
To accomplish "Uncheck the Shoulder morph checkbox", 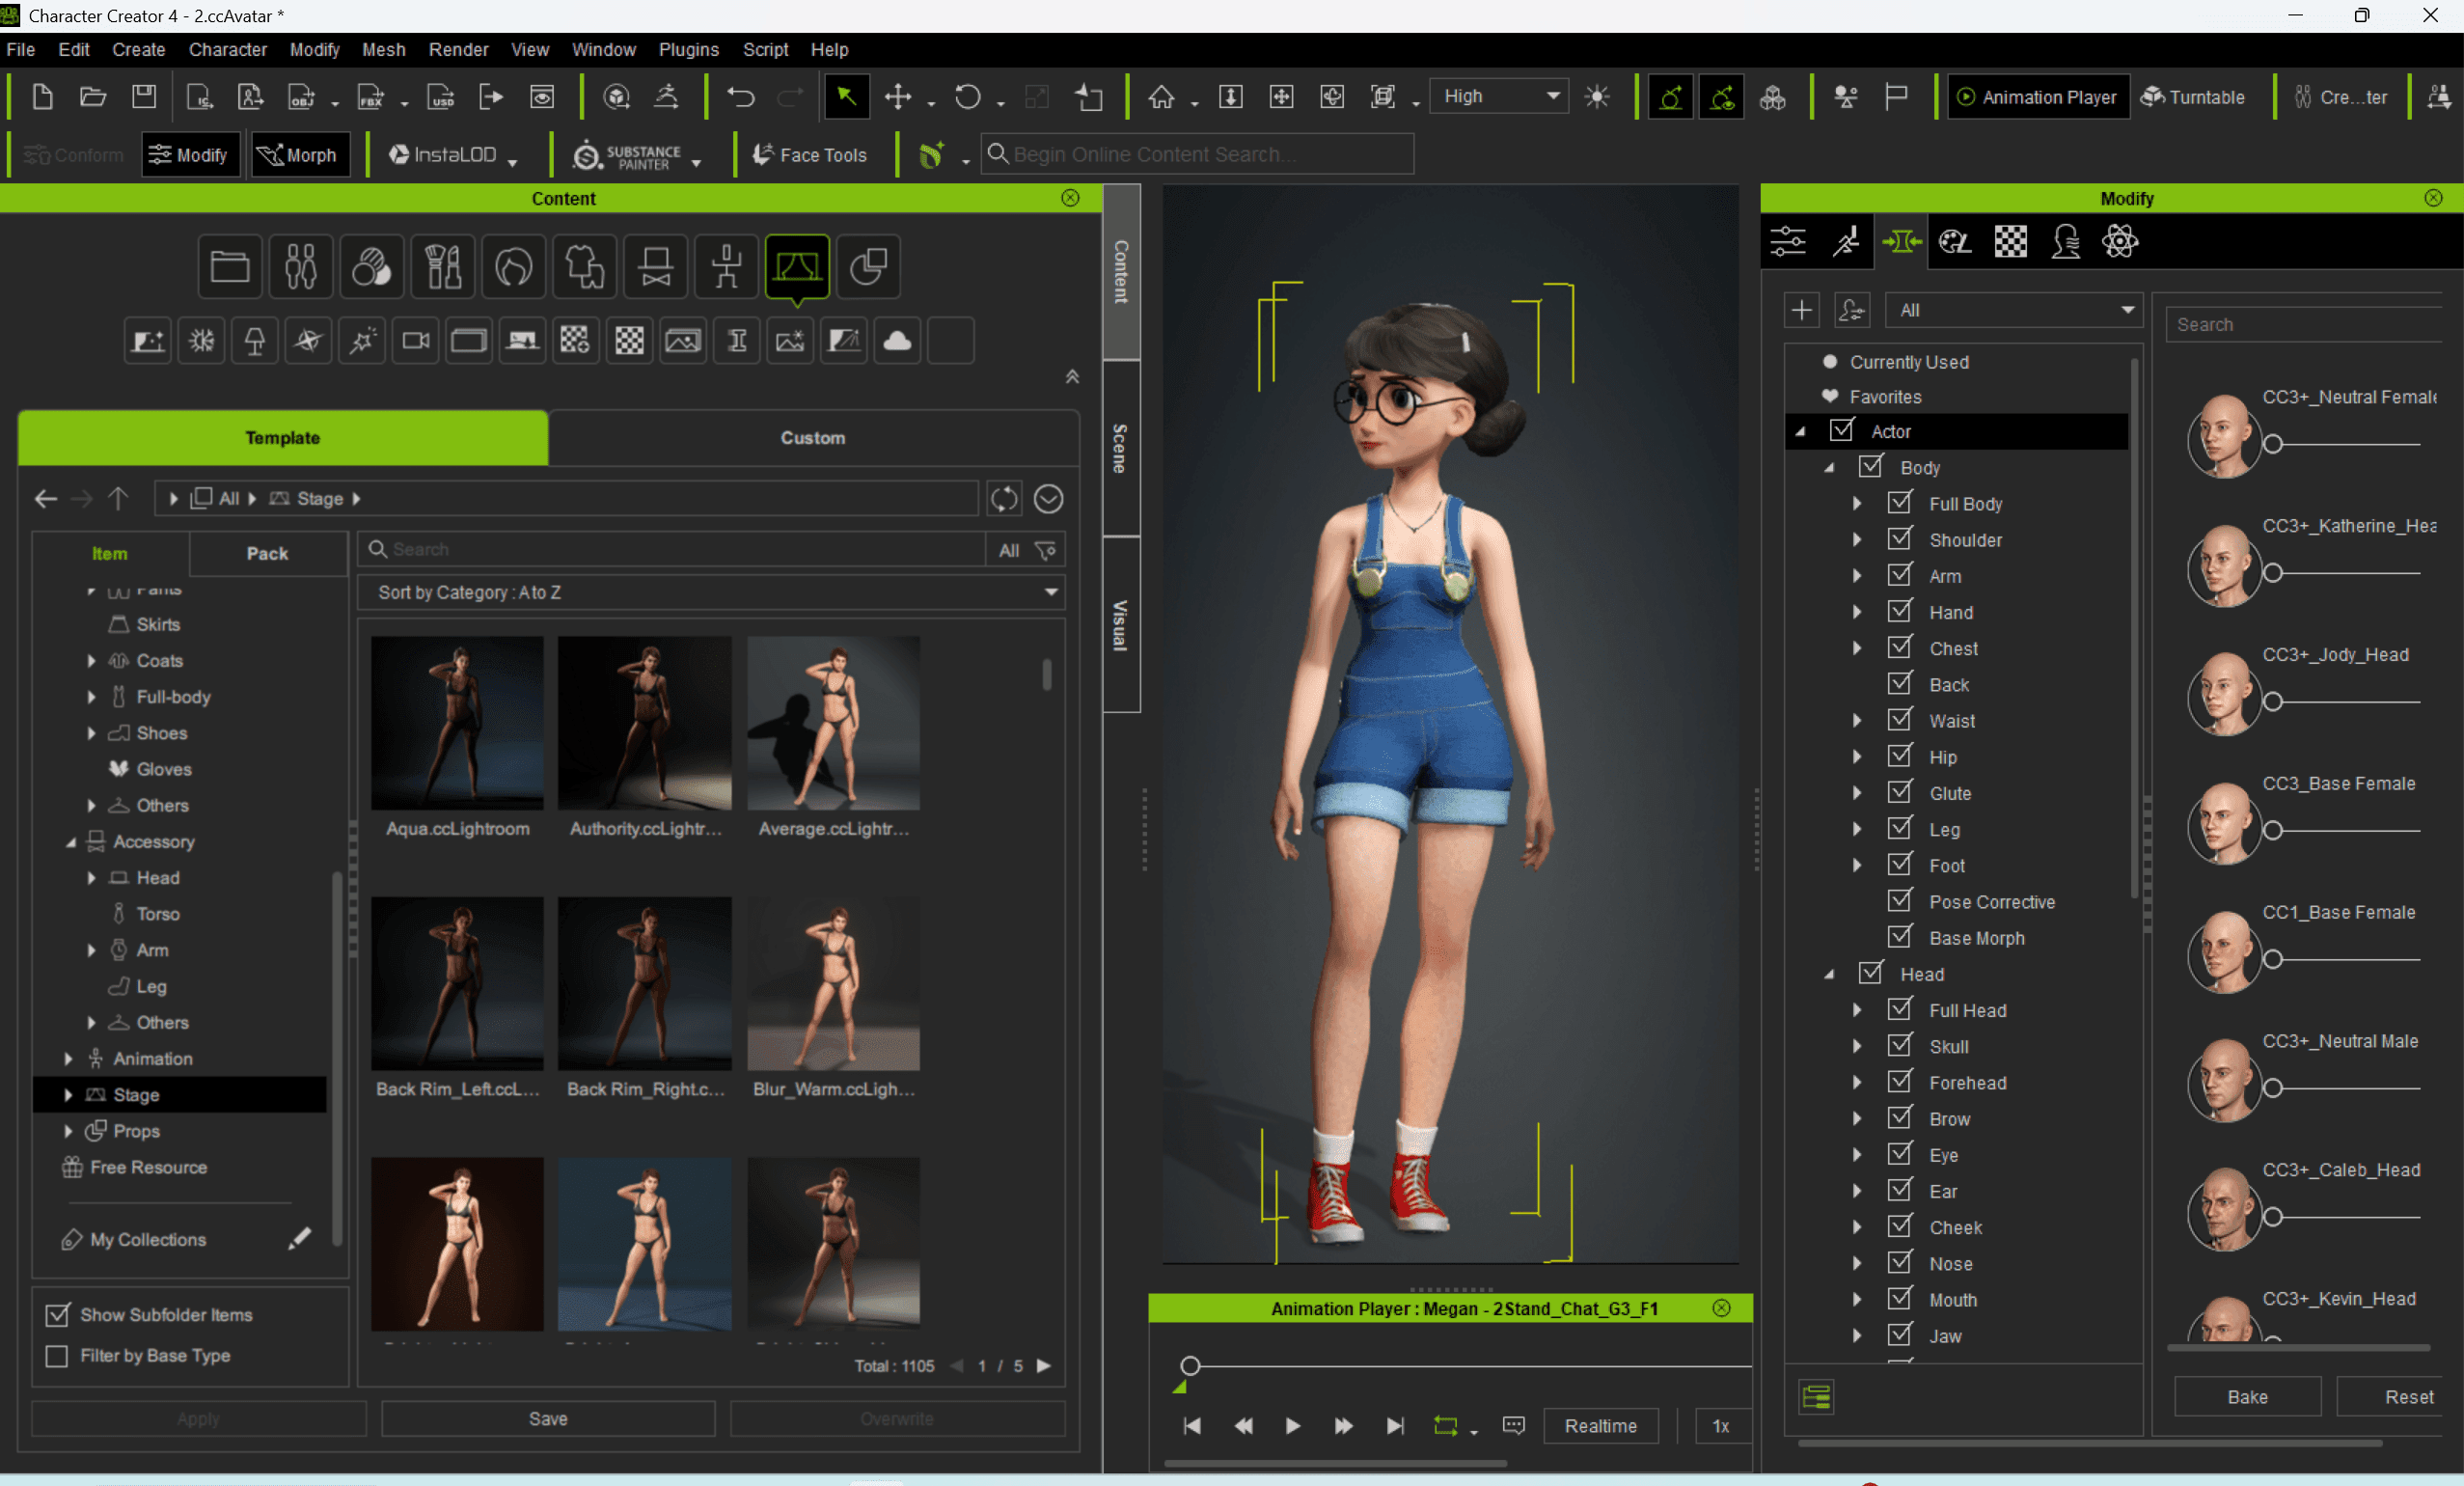I will tap(1899, 539).
